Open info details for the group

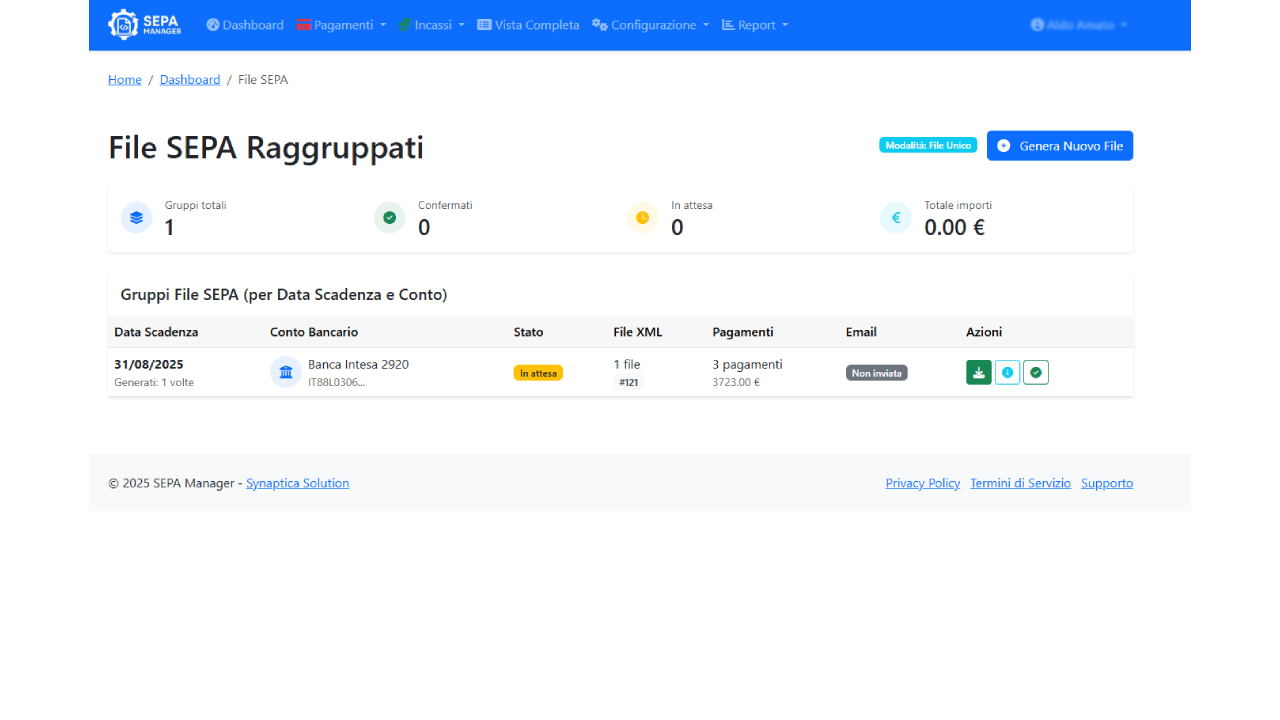point(1007,372)
